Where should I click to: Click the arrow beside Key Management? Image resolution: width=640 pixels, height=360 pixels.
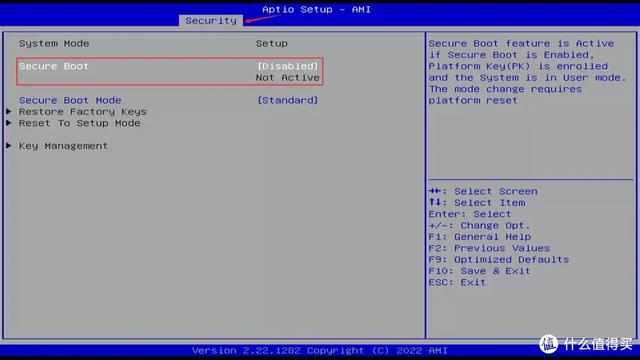[9, 146]
